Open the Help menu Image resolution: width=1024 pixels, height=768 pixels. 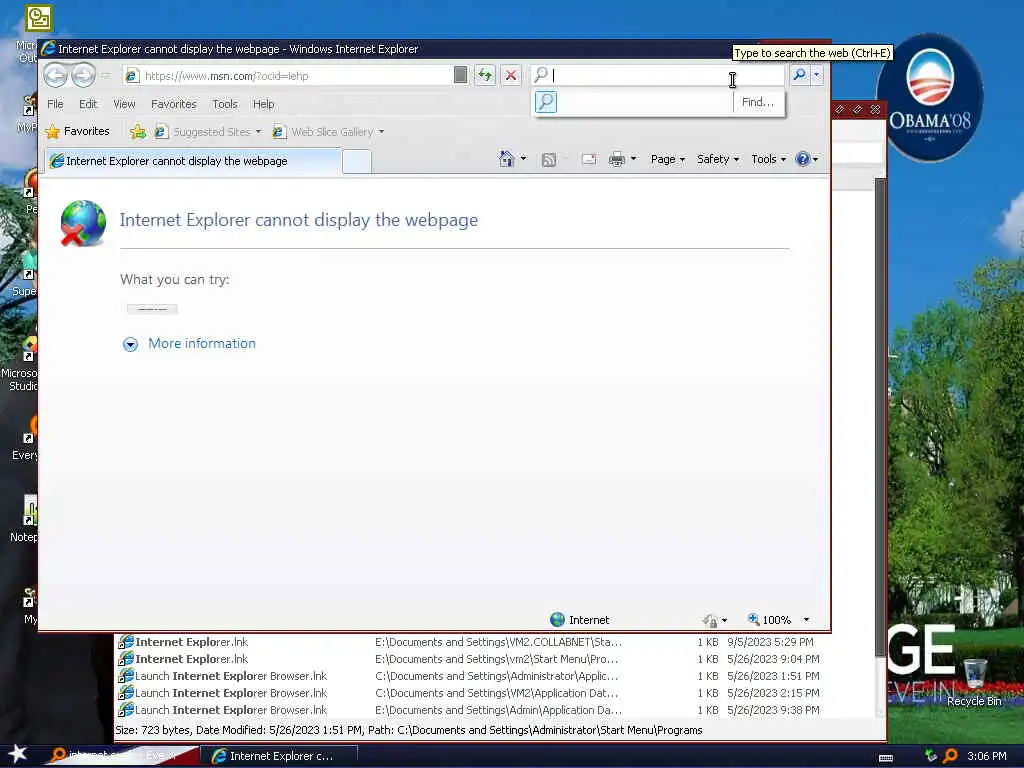click(263, 104)
